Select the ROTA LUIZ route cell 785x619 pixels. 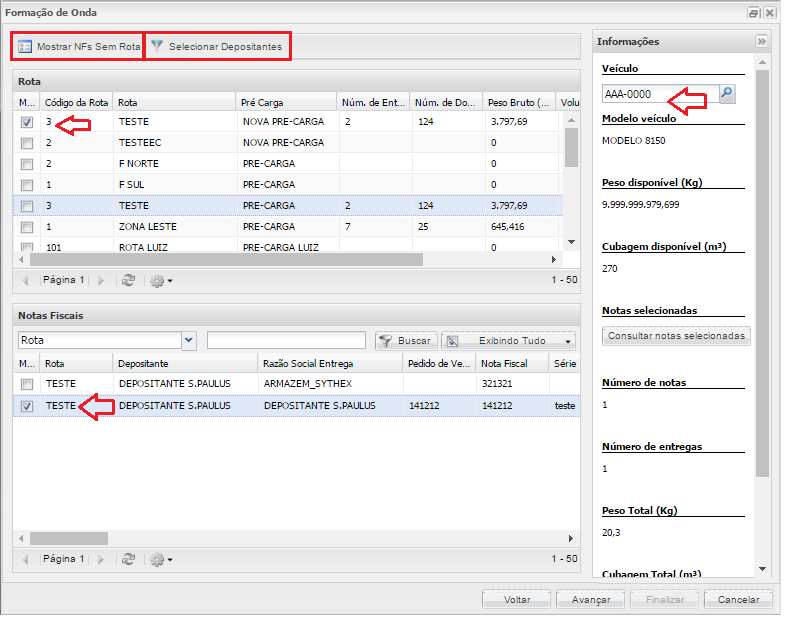pos(176,247)
